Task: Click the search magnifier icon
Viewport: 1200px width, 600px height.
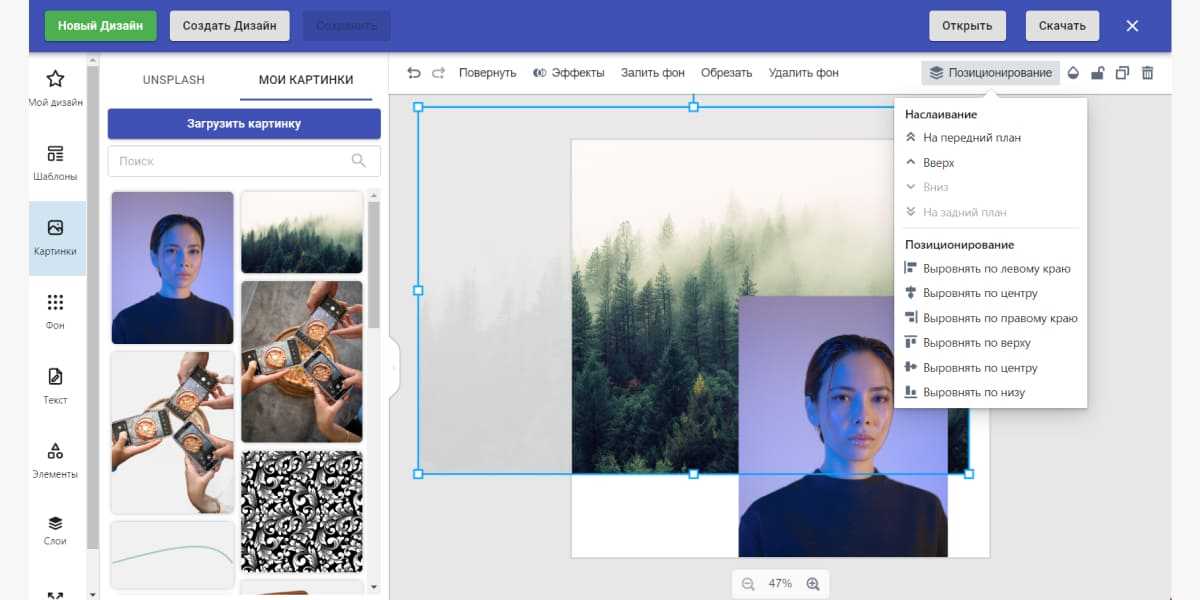Action: click(x=359, y=161)
